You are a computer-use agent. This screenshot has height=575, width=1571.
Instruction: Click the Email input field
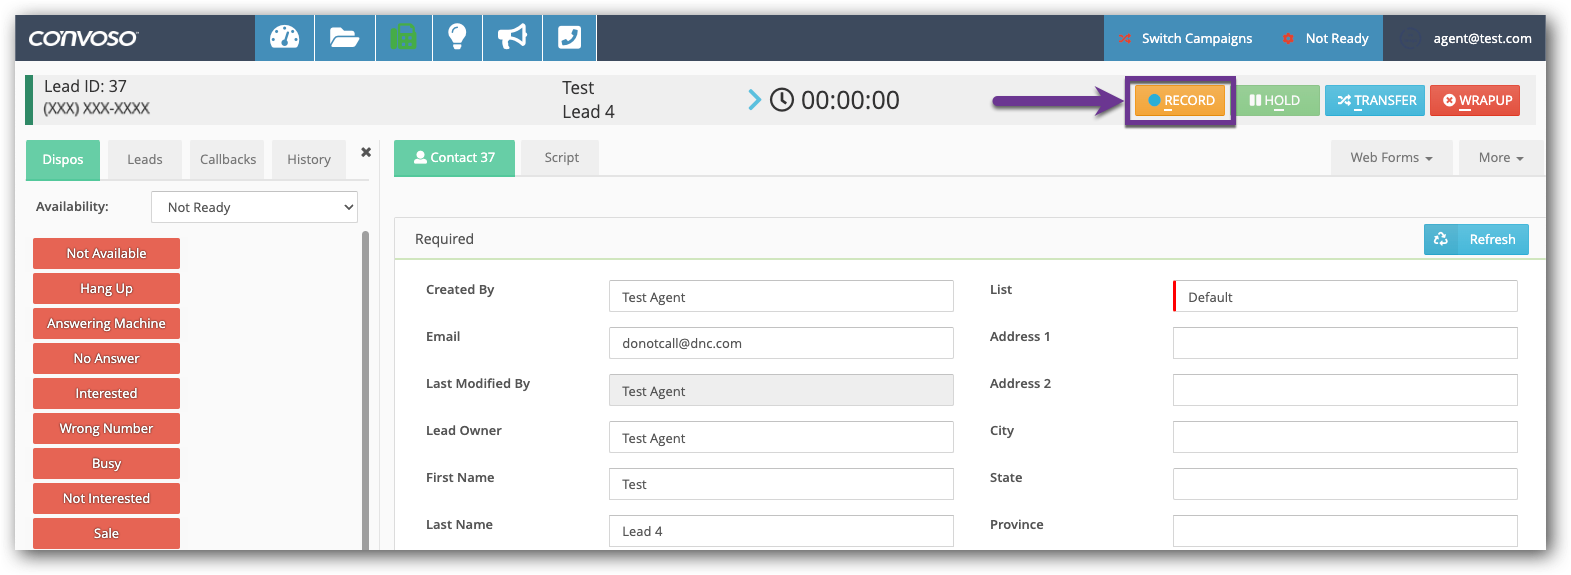click(780, 343)
